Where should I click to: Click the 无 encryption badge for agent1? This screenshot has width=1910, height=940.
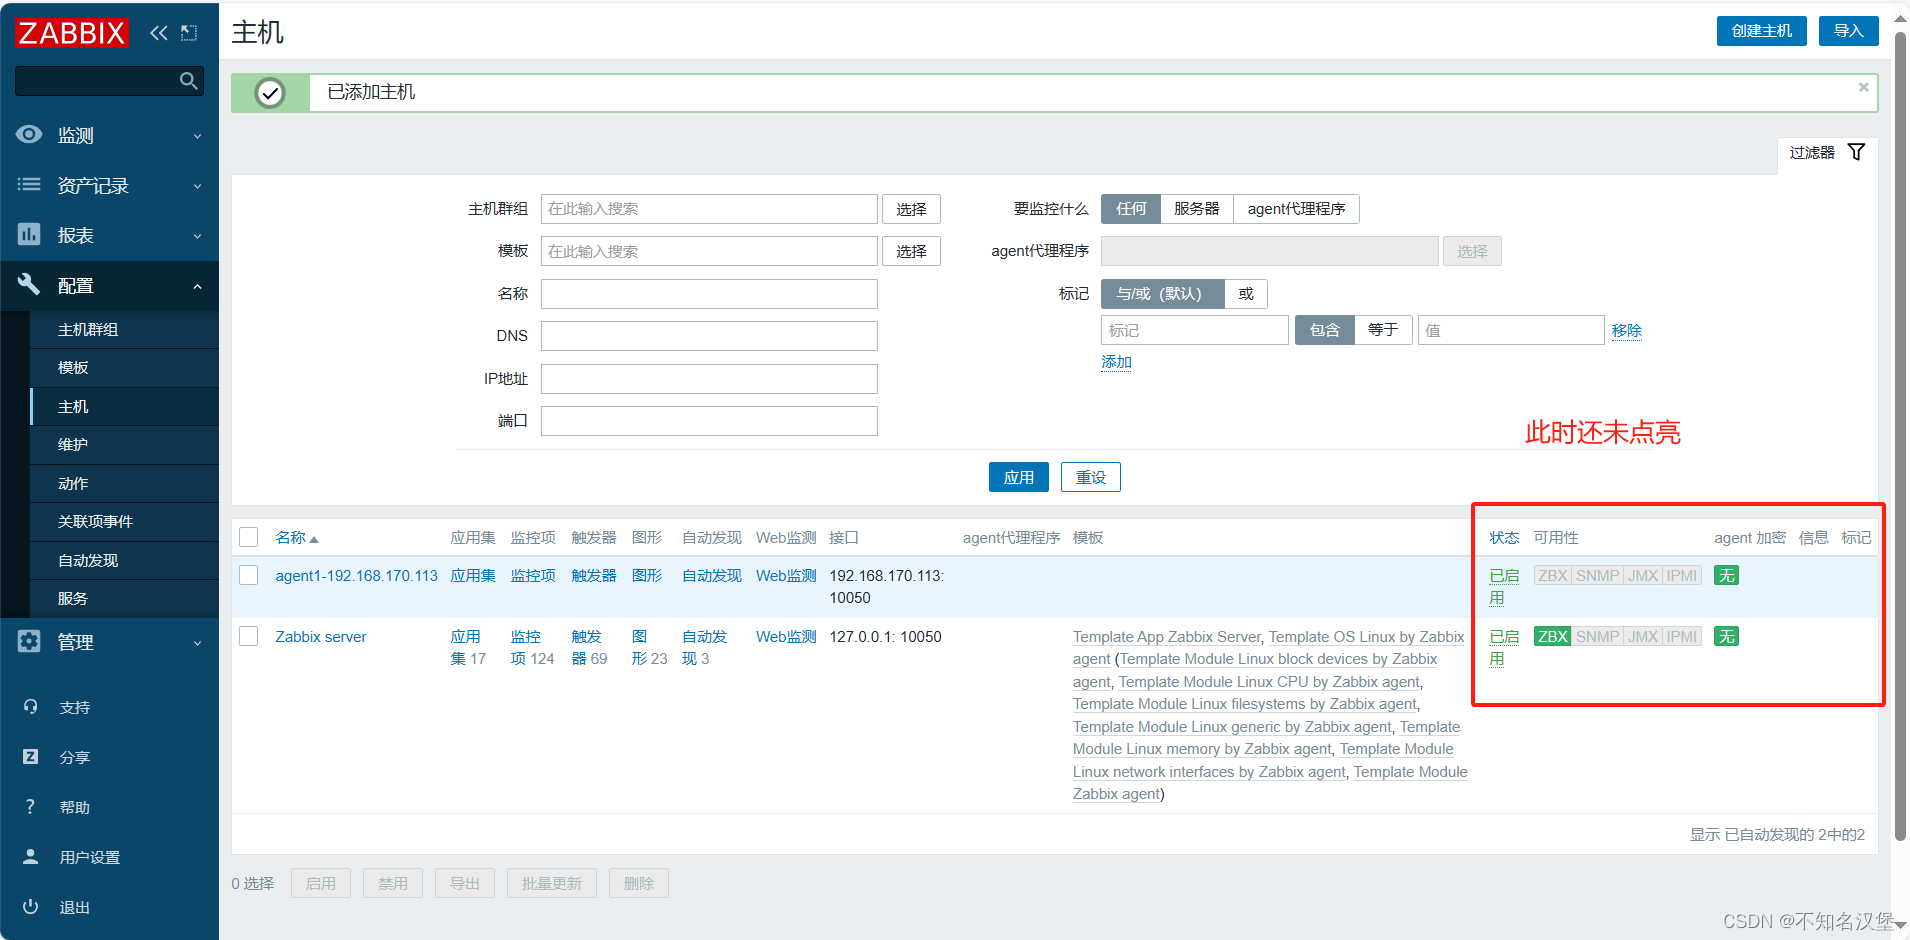coord(1726,575)
